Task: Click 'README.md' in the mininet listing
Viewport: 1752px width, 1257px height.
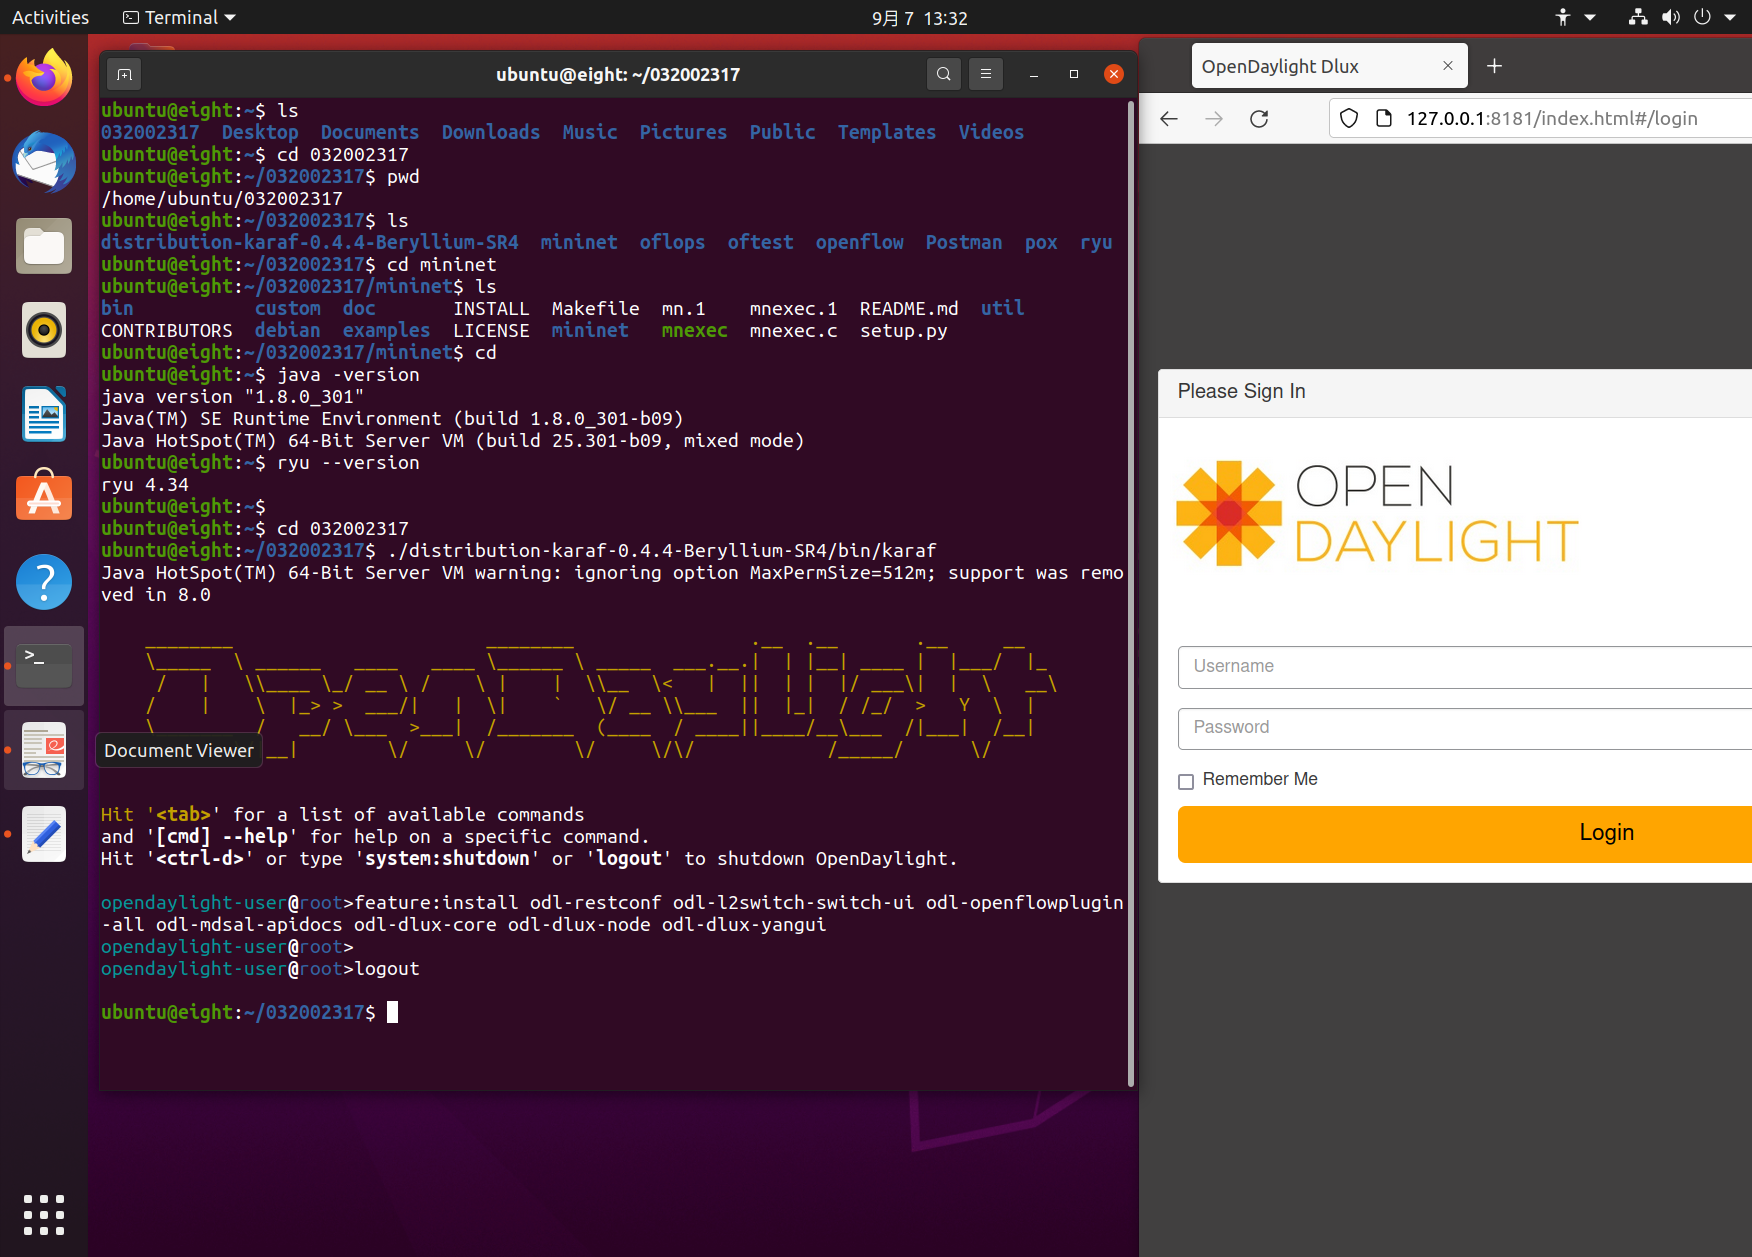Action: point(909,308)
